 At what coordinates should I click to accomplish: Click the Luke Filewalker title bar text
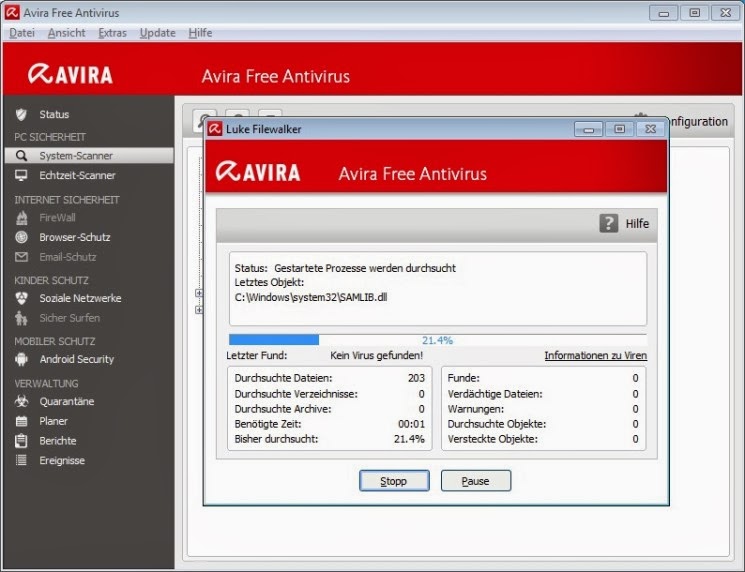tap(263, 129)
